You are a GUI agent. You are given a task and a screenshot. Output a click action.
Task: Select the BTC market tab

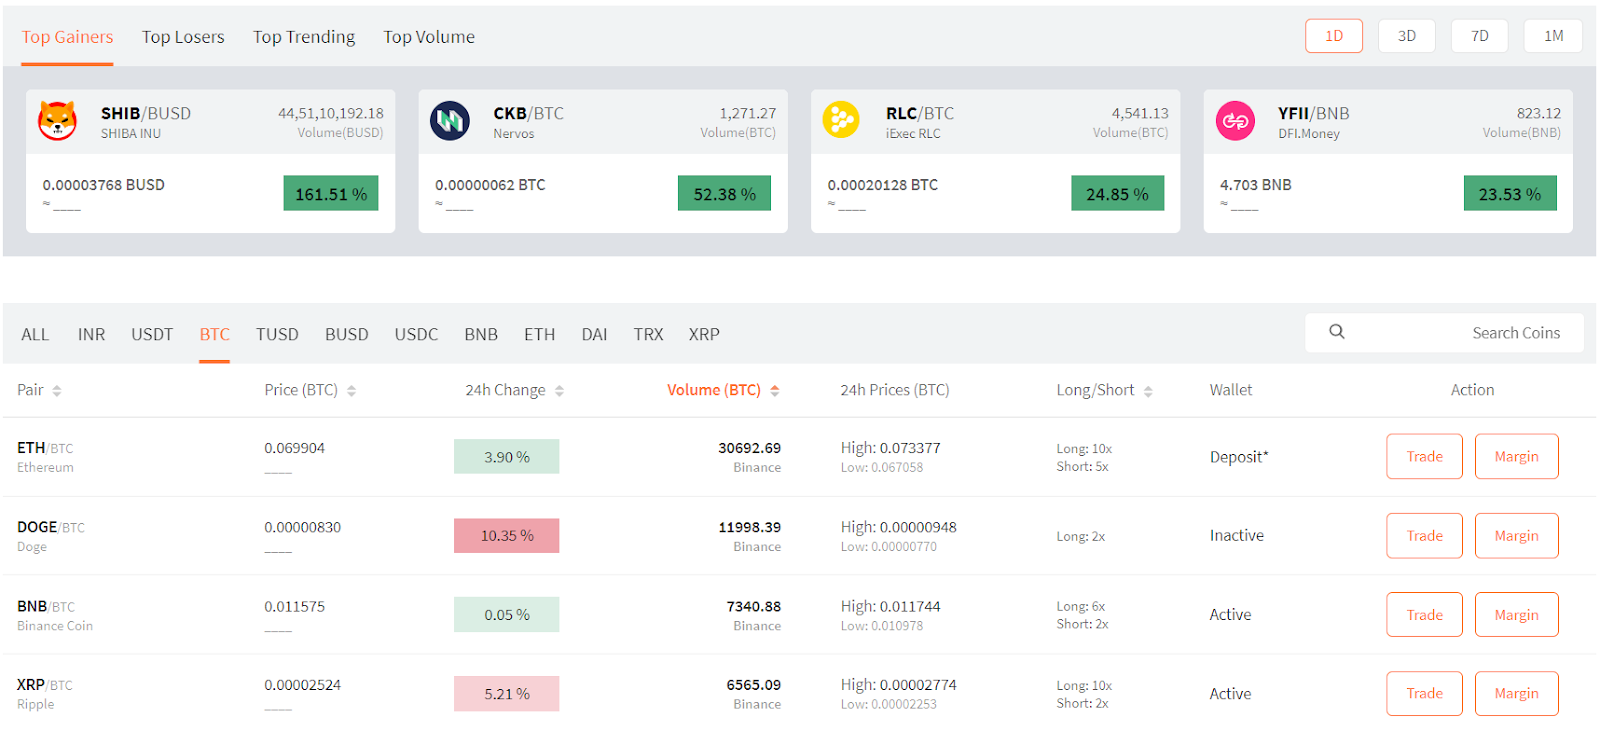click(214, 334)
